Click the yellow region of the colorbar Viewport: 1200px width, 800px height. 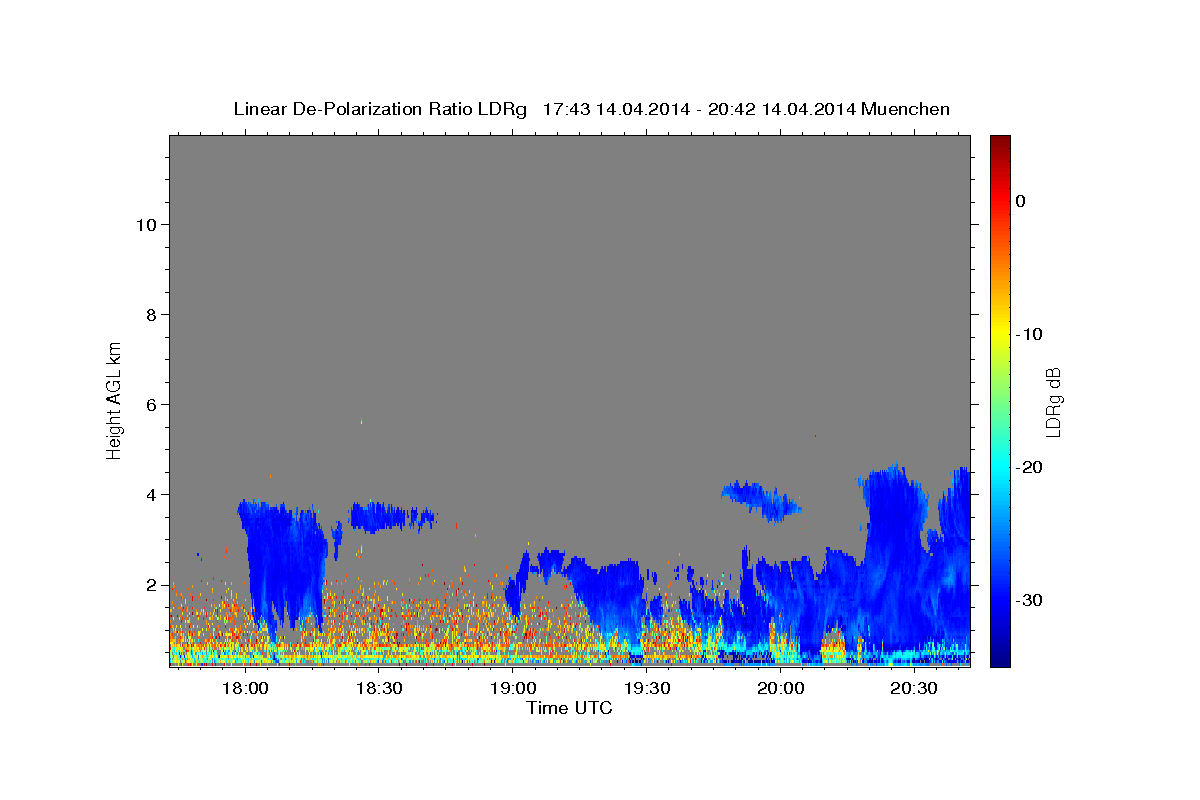point(1000,334)
